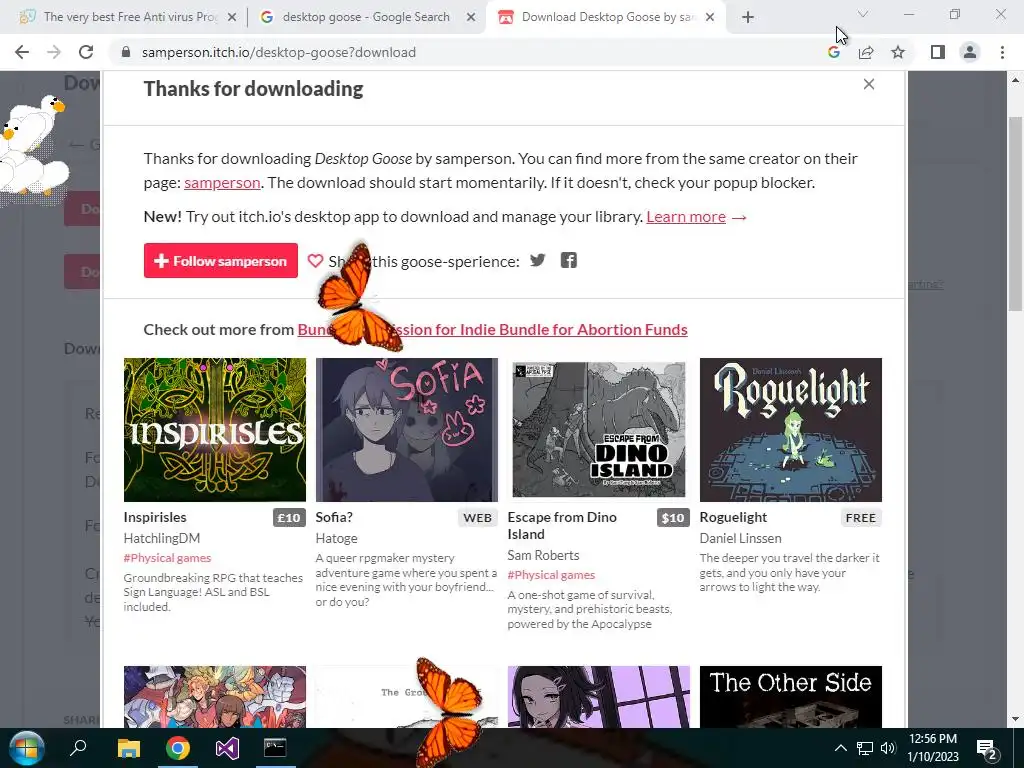The width and height of the screenshot is (1024, 768).
Task: Click #Physical games tag under Dino Island
Action: click(x=551, y=575)
